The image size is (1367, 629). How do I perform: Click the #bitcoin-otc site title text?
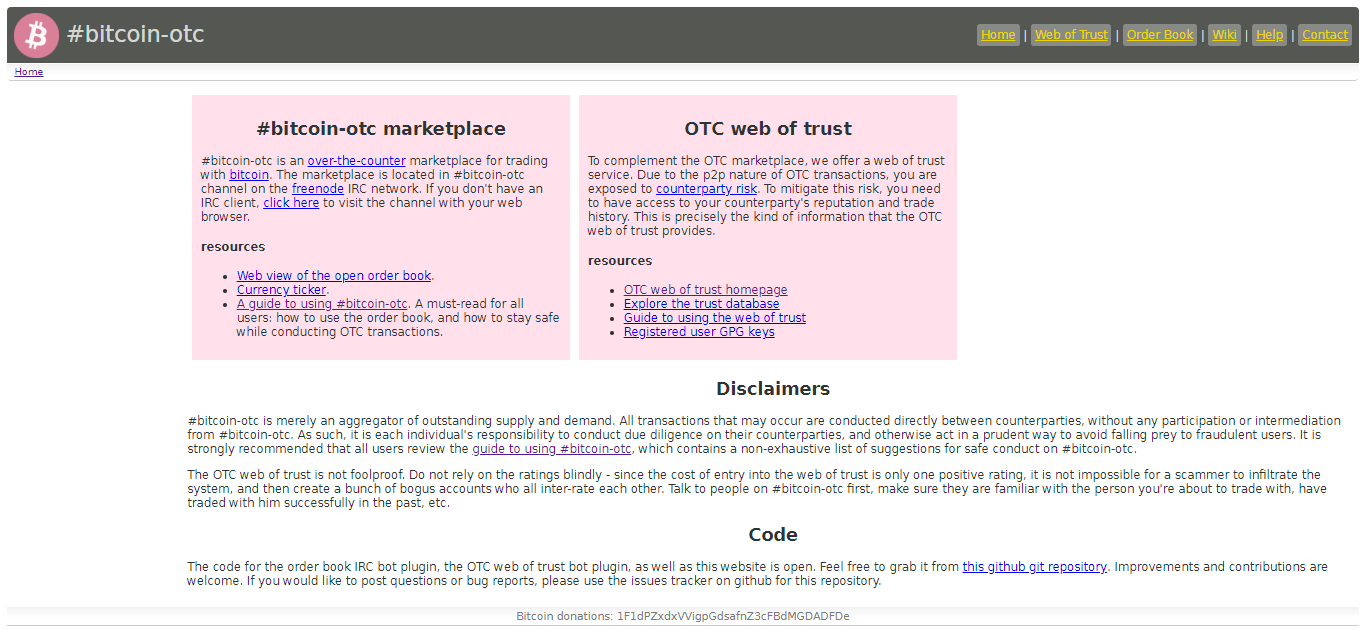pyautogui.click(x=135, y=35)
